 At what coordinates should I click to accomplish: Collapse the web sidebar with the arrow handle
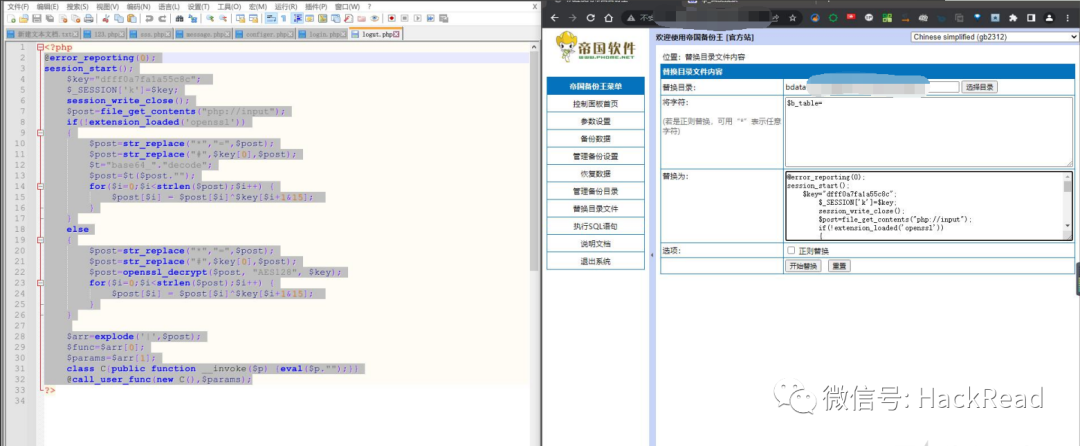[x=653, y=255]
